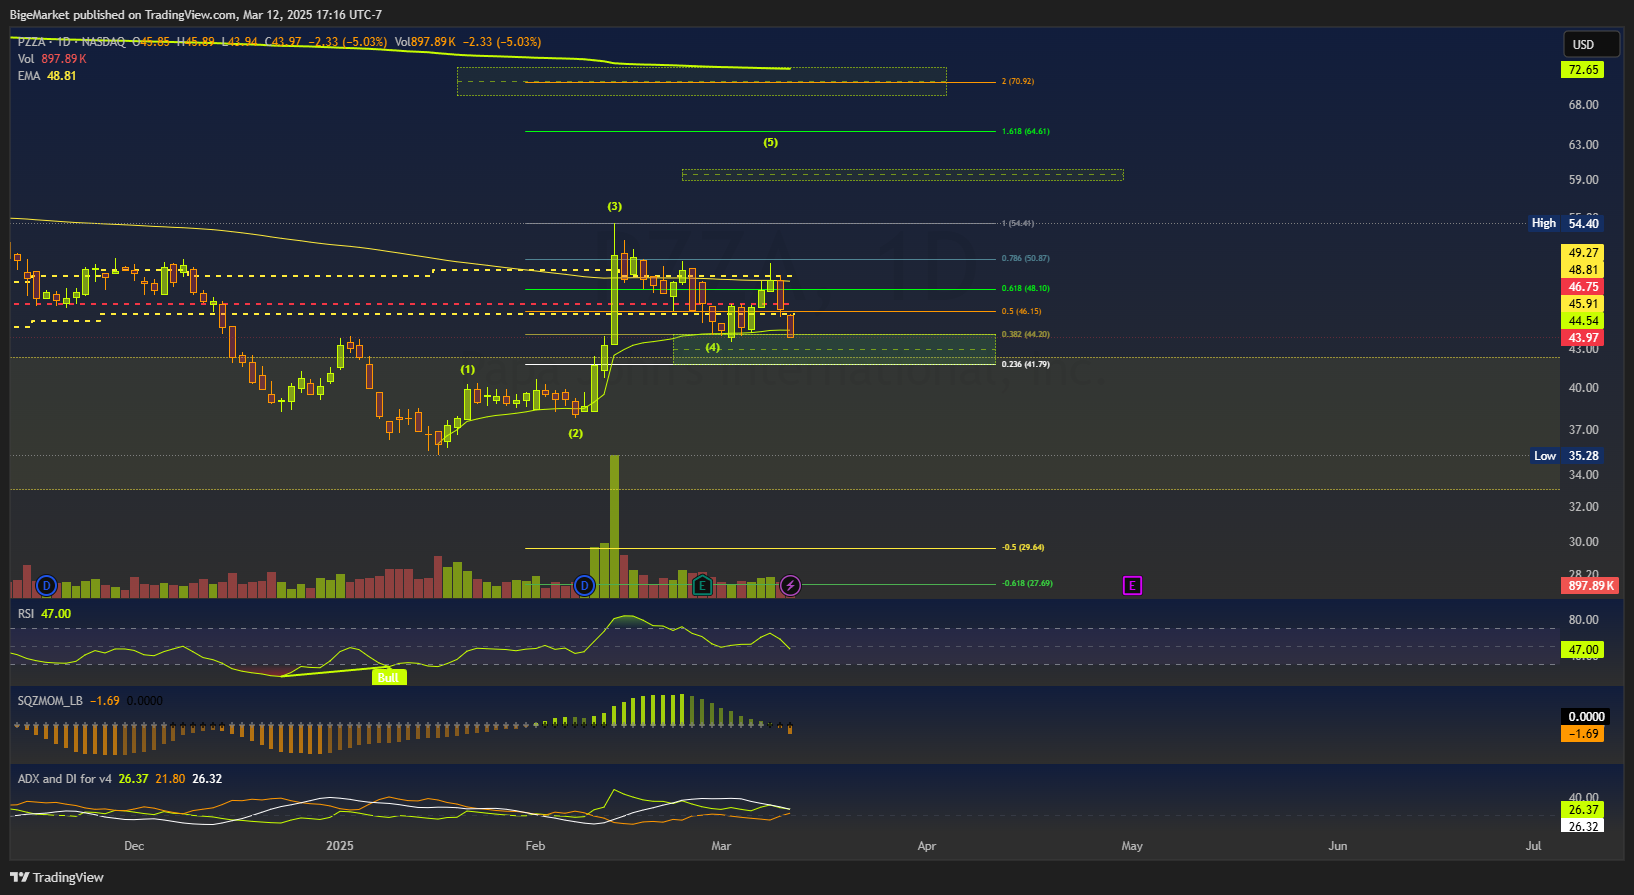Click the Fib 2 (70.92) level label
This screenshot has width=1634, height=895.
pyautogui.click(x=1018, y=81)
